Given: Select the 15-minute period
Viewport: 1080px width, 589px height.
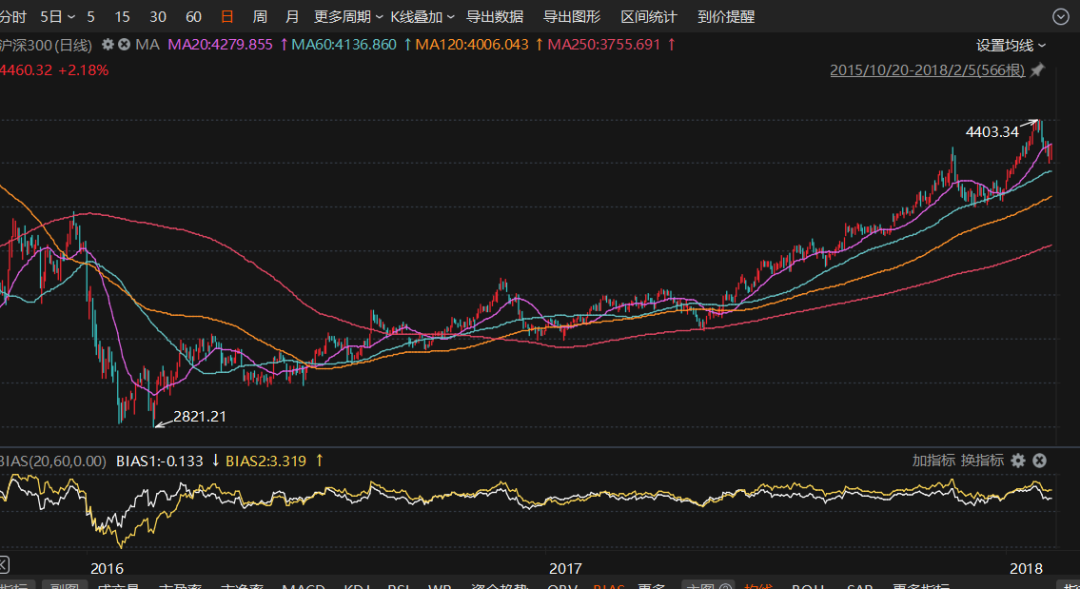Looking at the screenshot, I should click(122, 17).
